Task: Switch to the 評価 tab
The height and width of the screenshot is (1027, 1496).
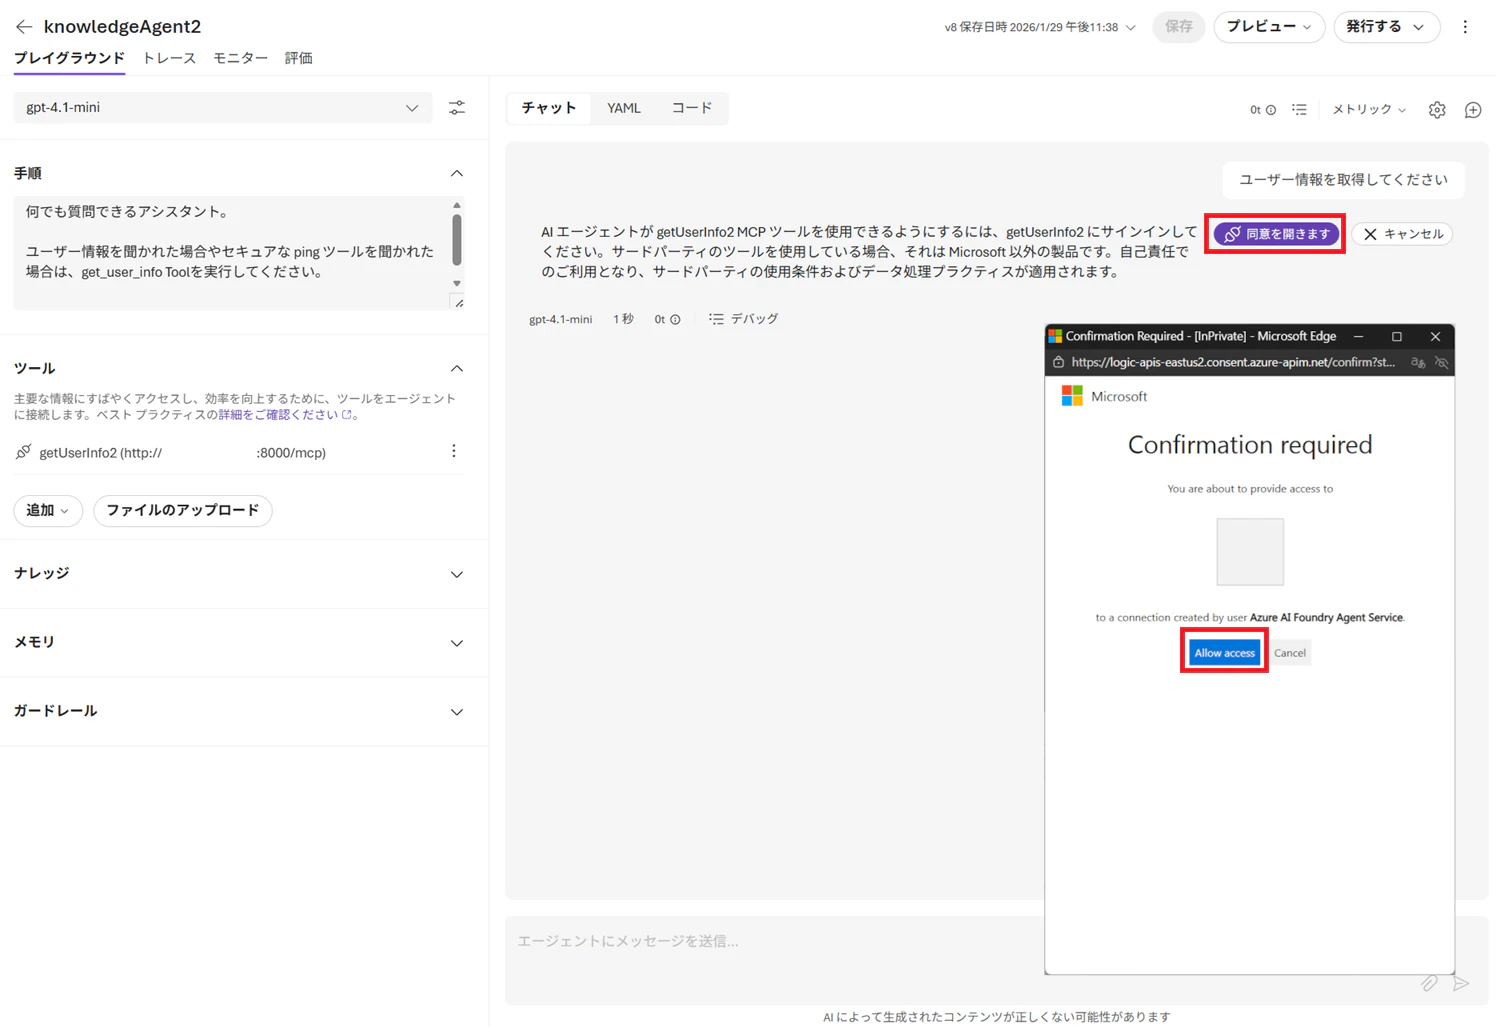Action: [x=298, y=58]
